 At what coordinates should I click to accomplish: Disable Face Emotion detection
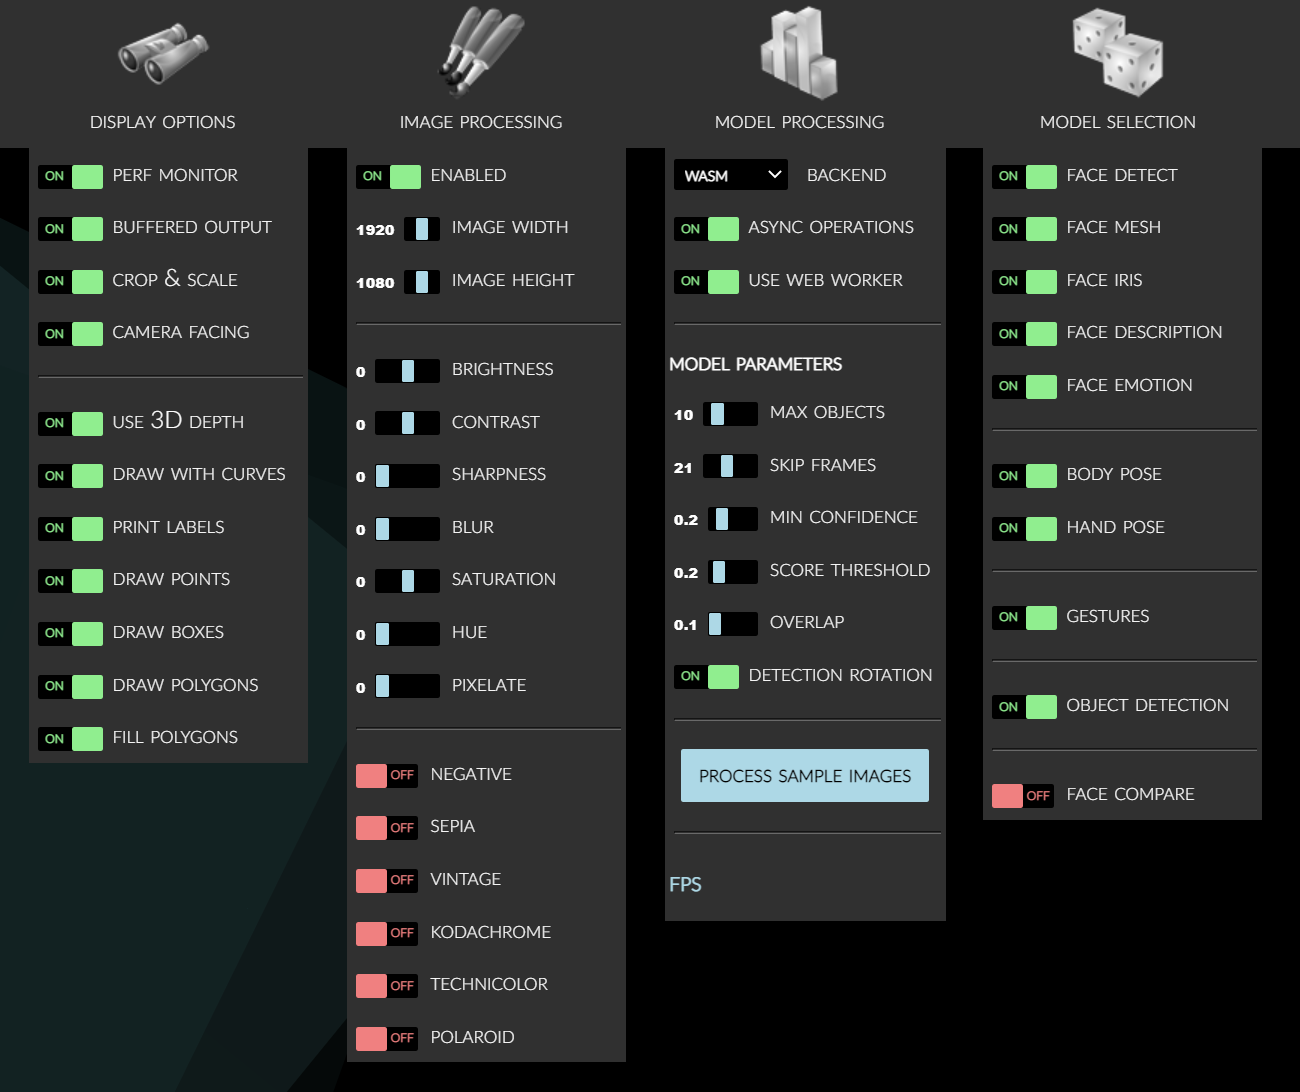click(x=1025, y=387)
